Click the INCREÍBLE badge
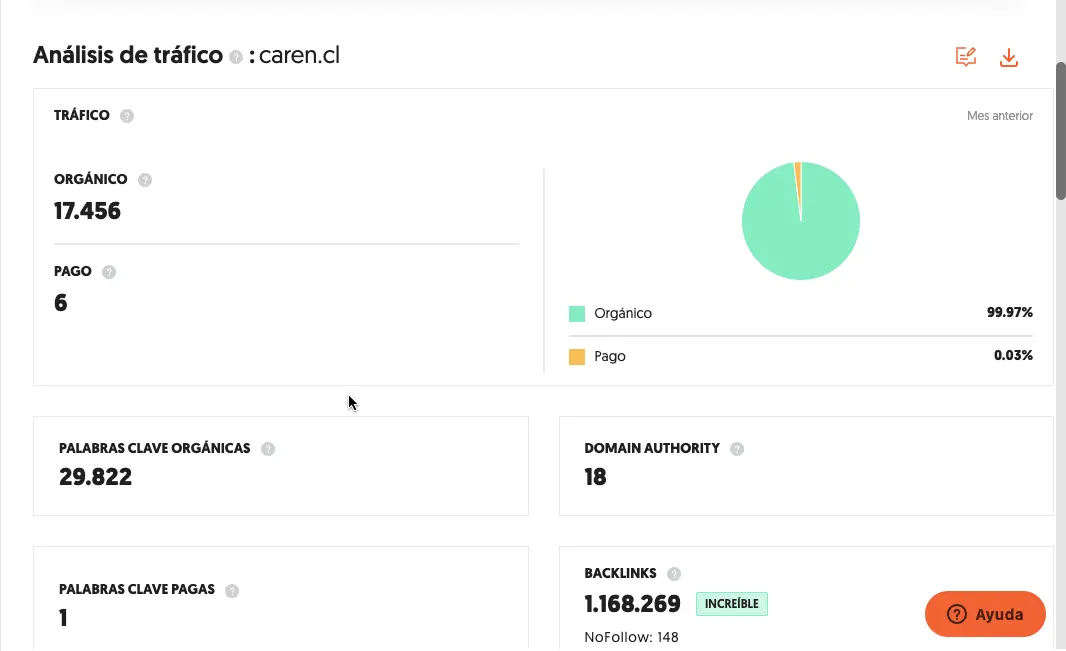 pos(732,604)
